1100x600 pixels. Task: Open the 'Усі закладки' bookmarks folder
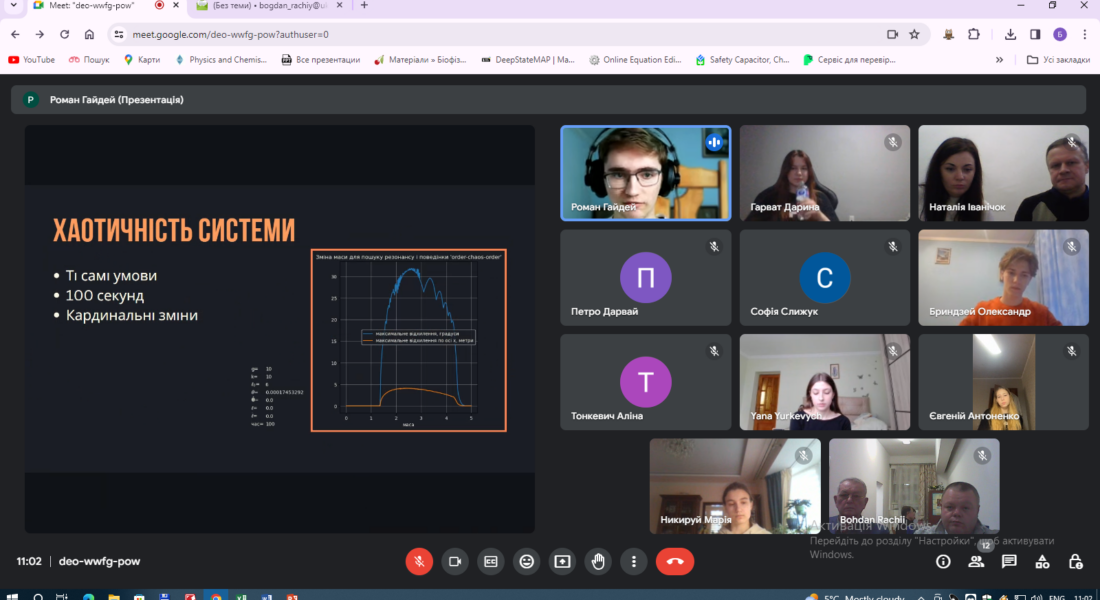pos(1058,60)
